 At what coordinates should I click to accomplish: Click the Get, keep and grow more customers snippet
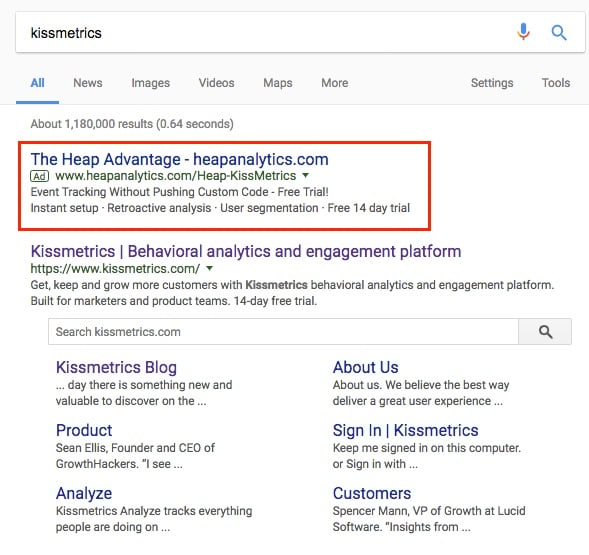(292, 285)
